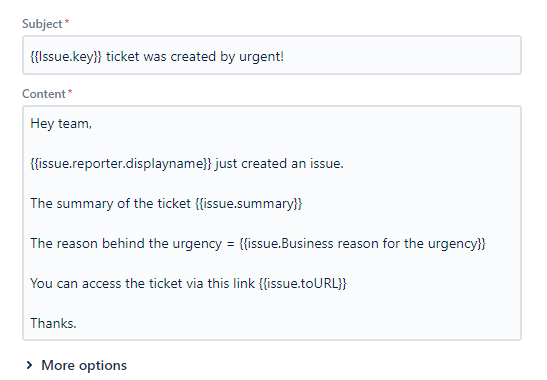Screen dimensions: 547x380
Task: Click the Subject field label
Action: [42, 24]
